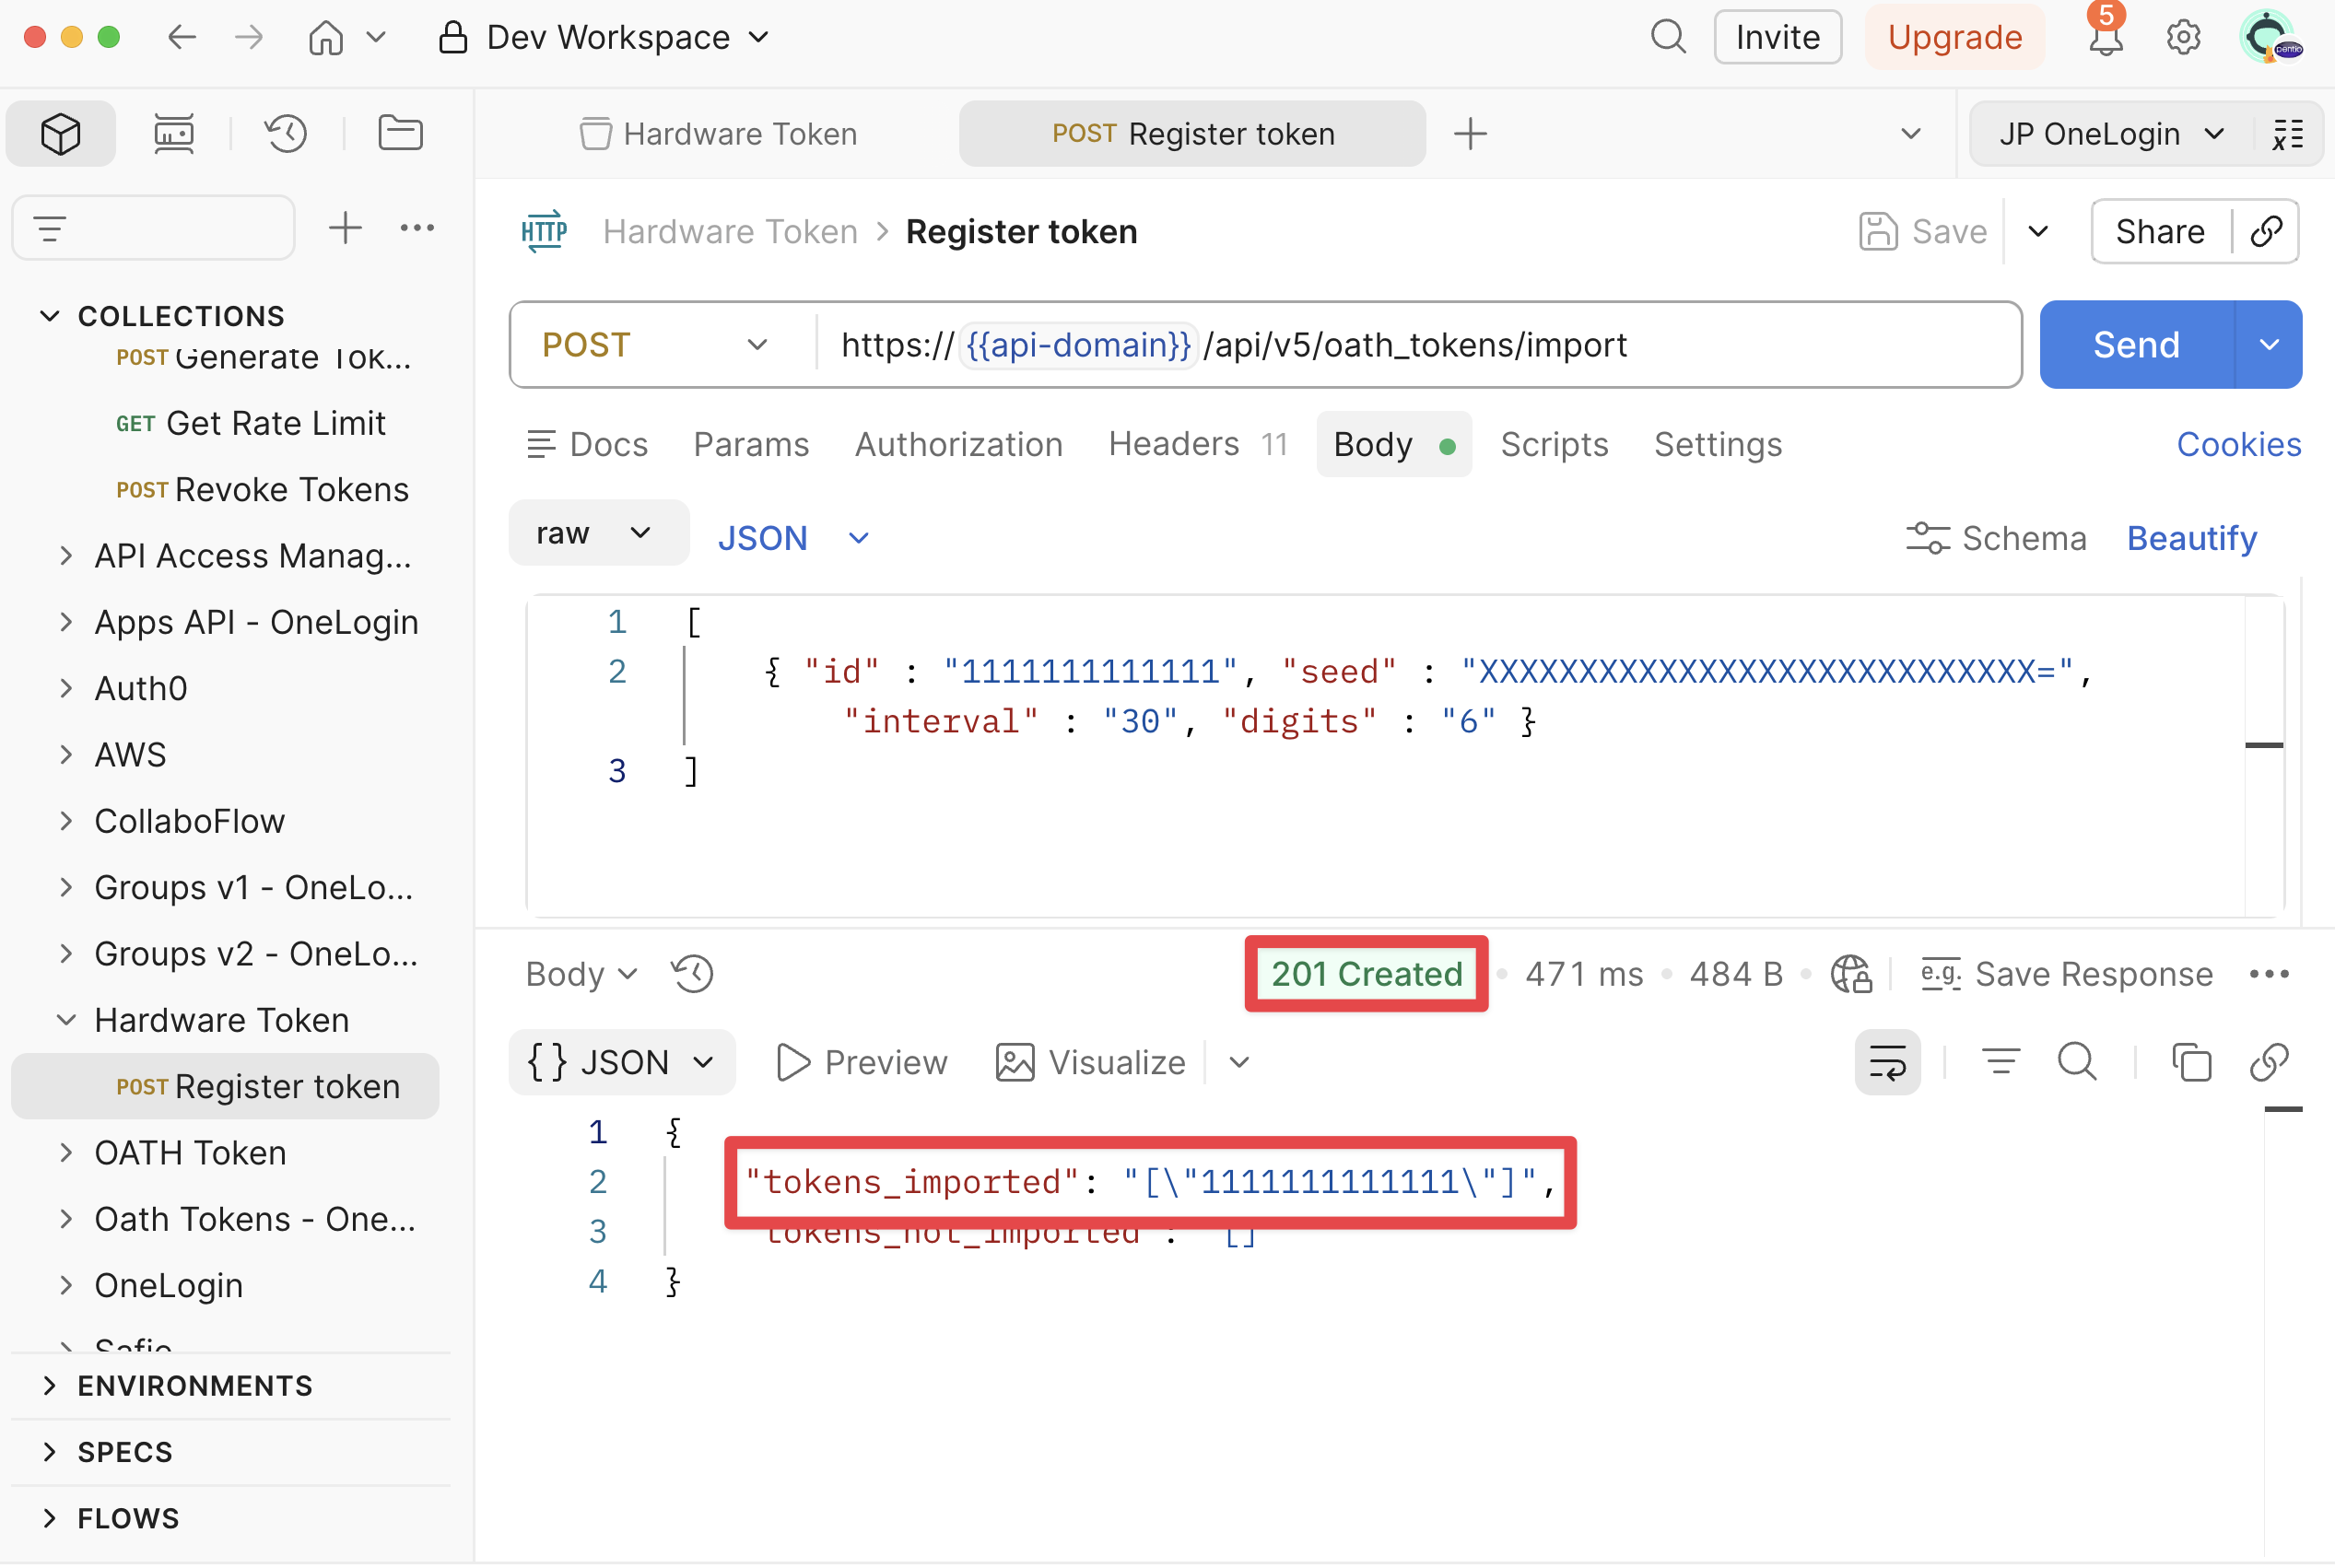The image size is (2335, 1568).
Task: Open the Headers tab
Action: point(1198,444)
